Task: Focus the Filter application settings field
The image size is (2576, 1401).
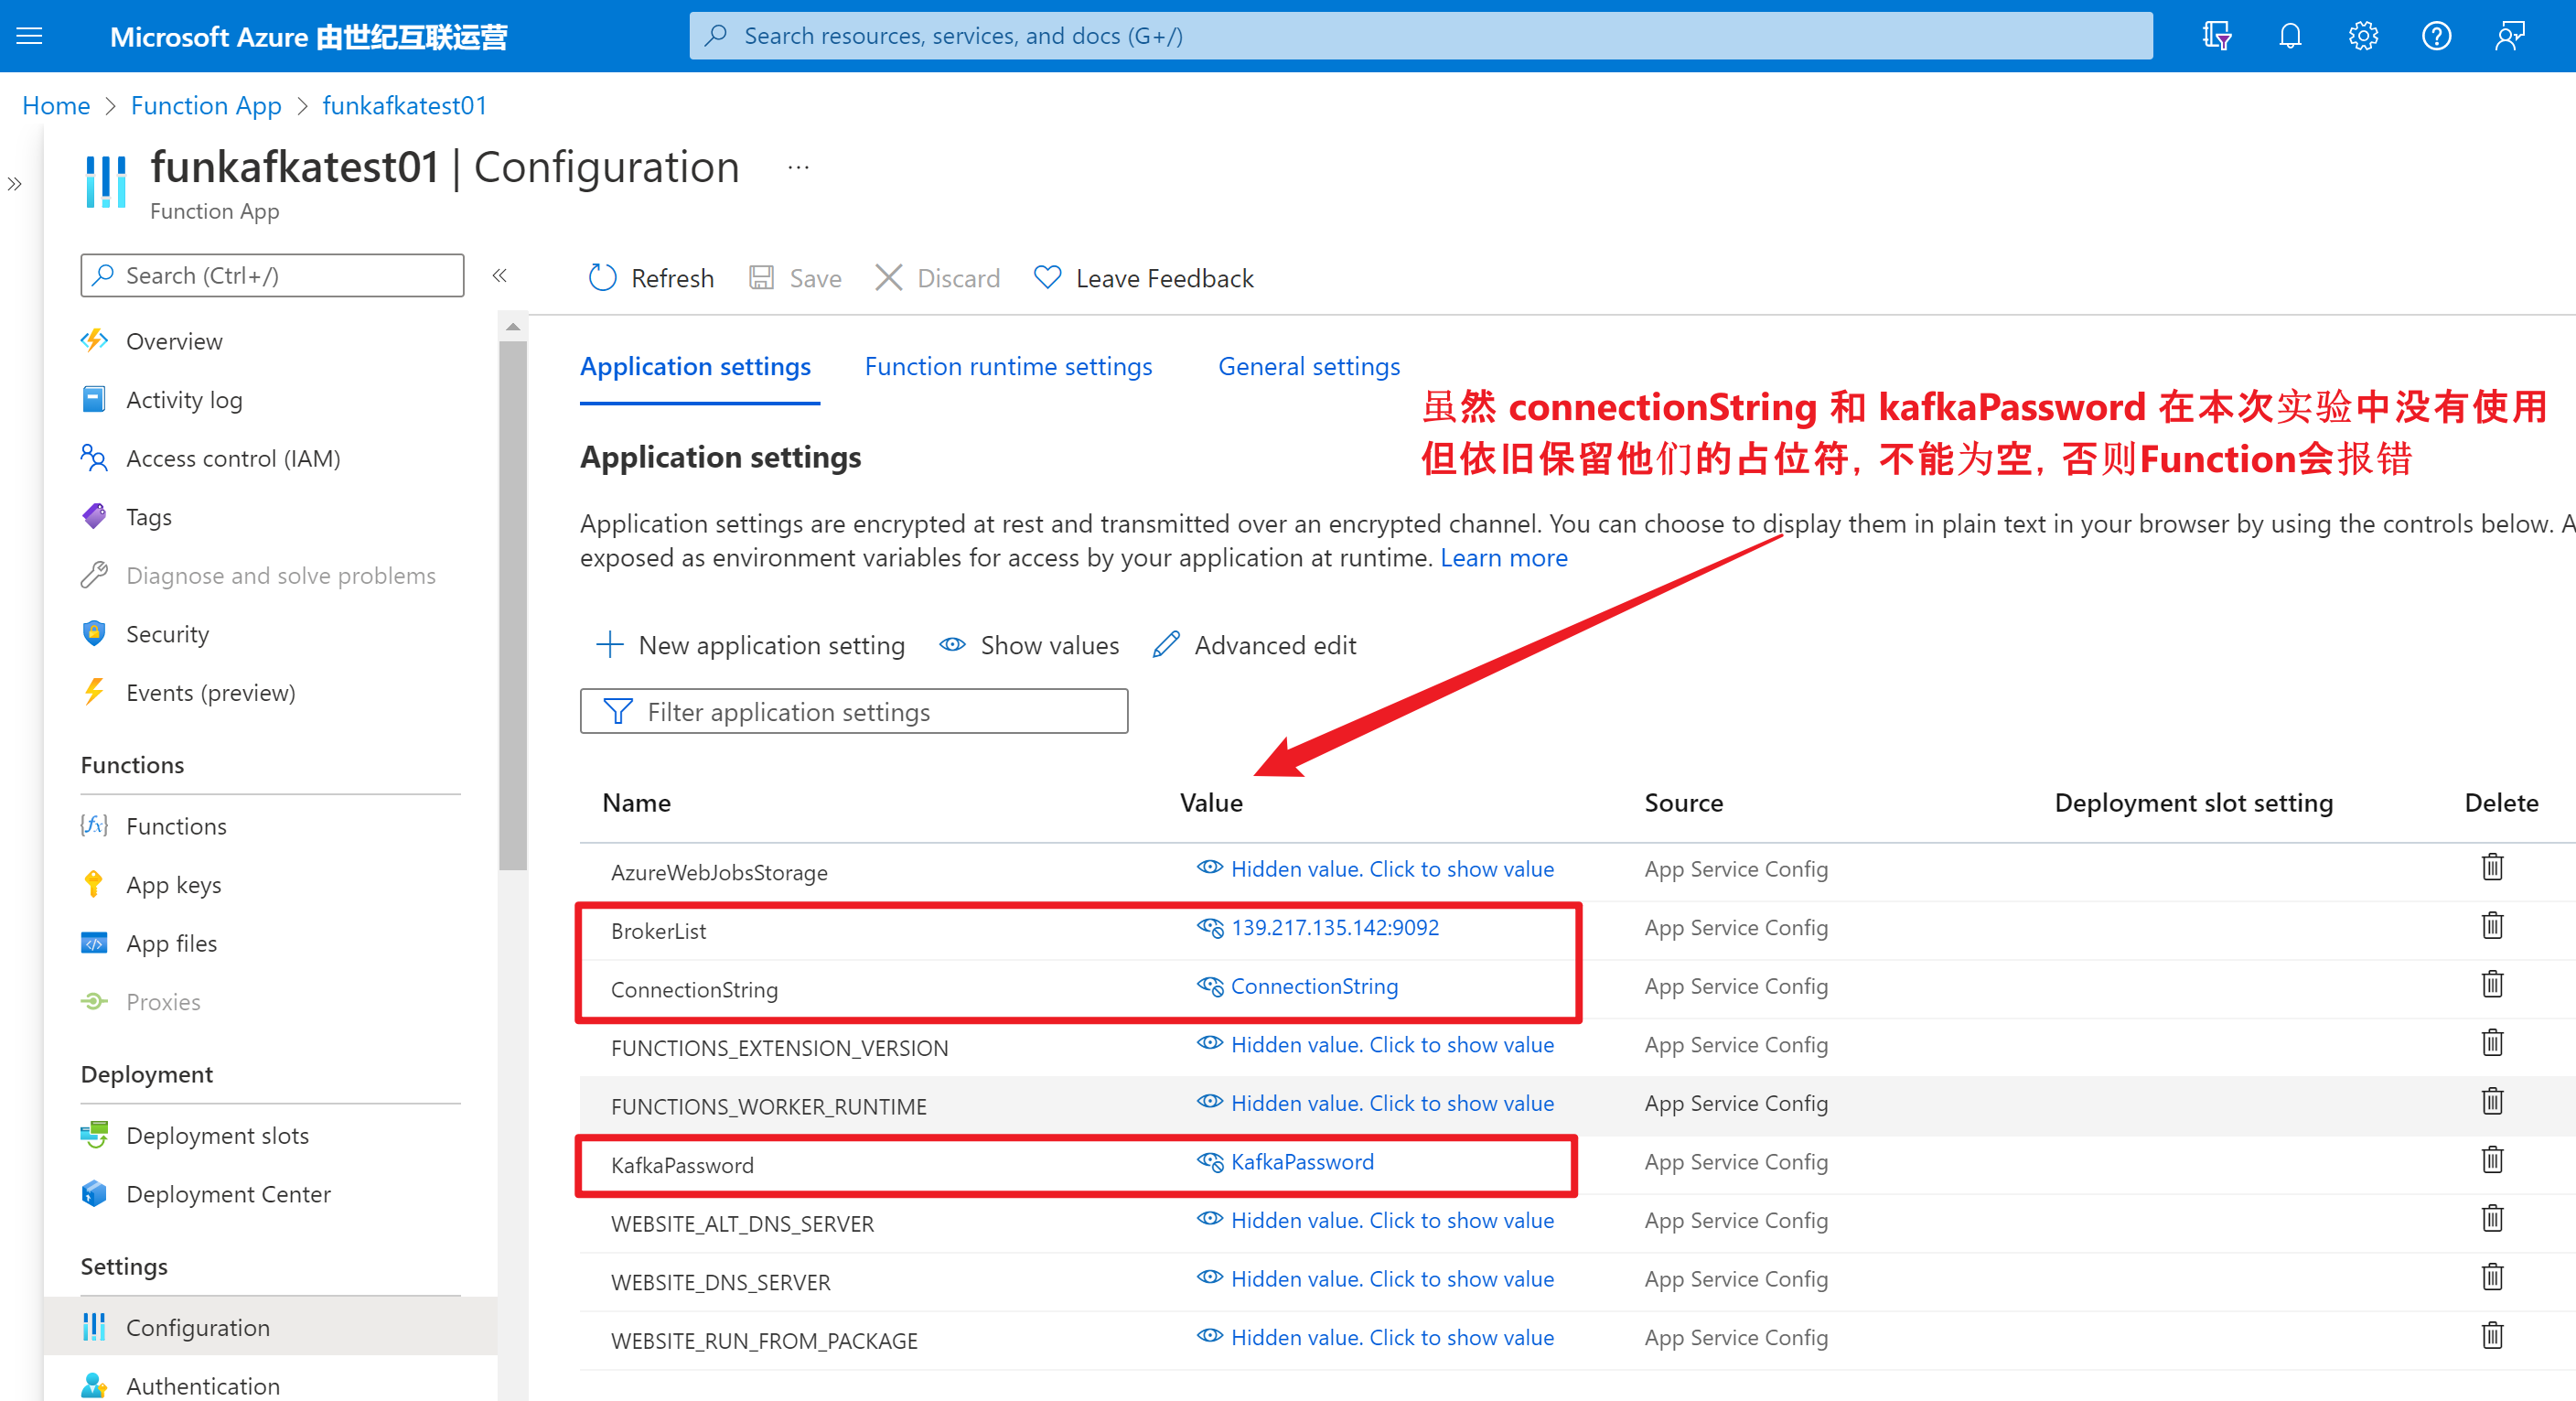Action: (853, 711)
